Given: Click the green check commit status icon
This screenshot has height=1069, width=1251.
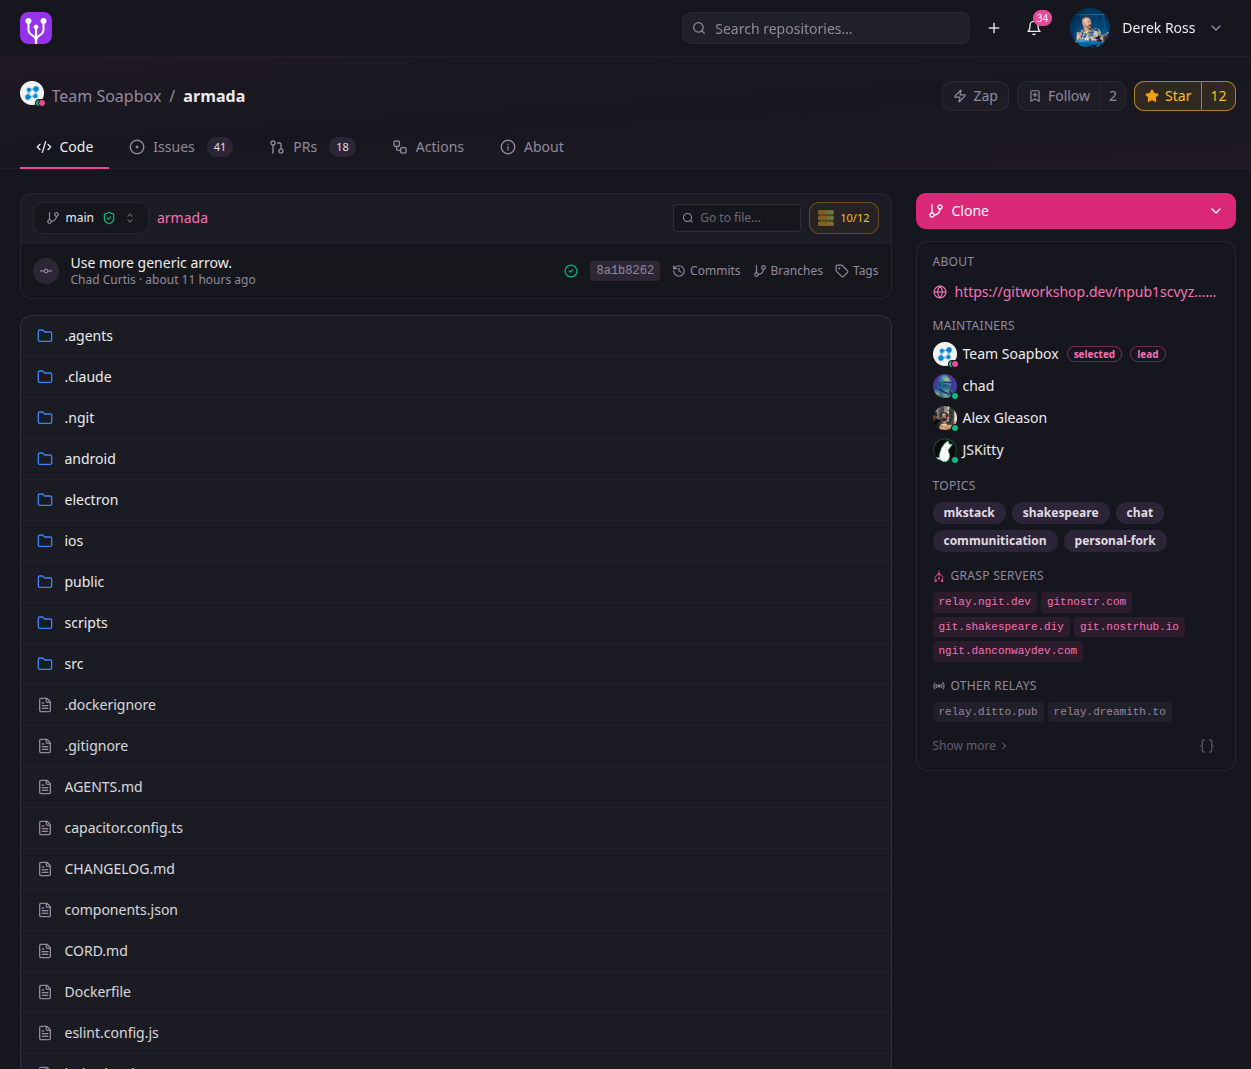Looking at the screenshot, I should [x=571, y=271].
